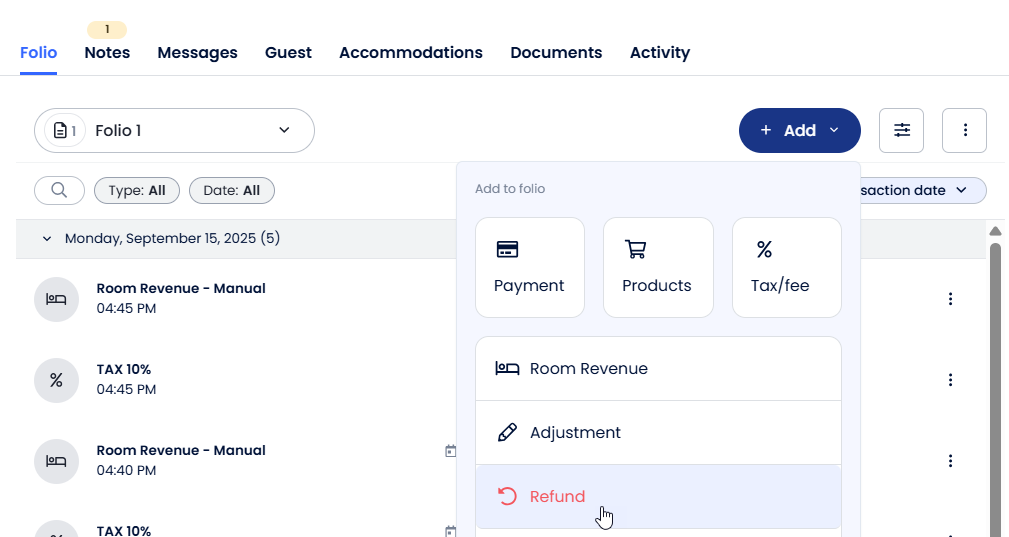Collapse the Monday, September 15, 2025 group
This screenshot has height=537, width=1009.
click(46, 239)
